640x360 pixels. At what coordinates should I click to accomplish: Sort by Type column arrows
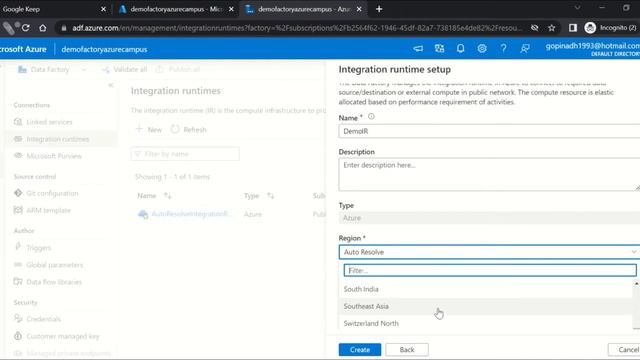tap(270, 196)
